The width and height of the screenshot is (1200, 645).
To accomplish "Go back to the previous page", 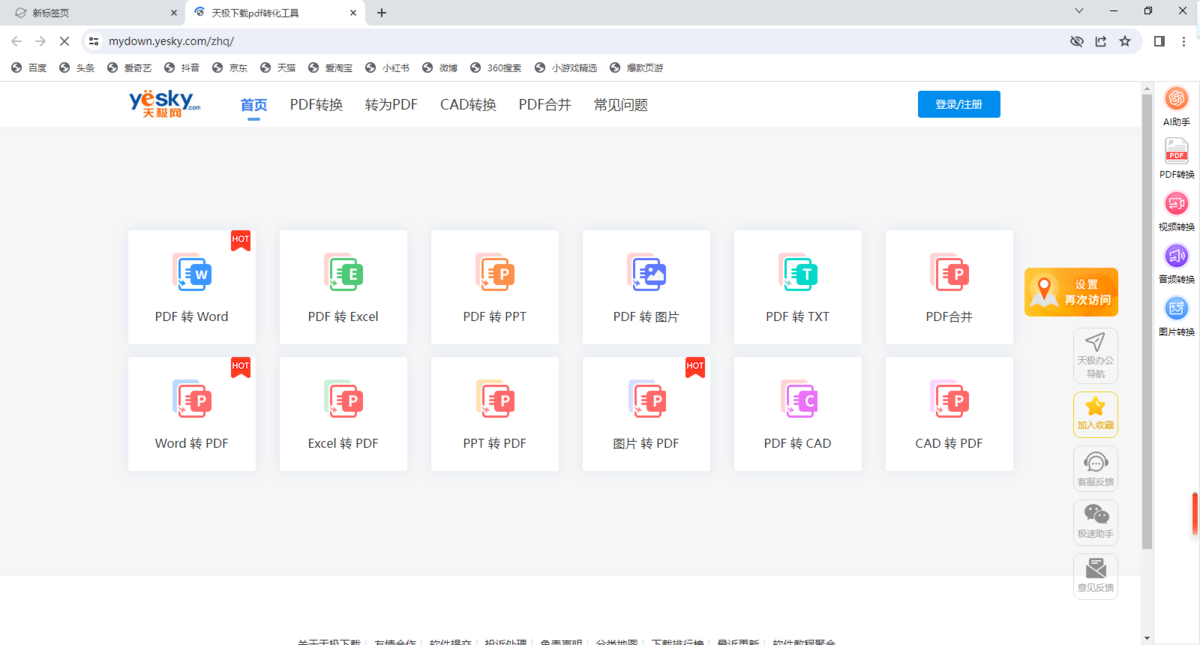I will [x=16, y=41].
